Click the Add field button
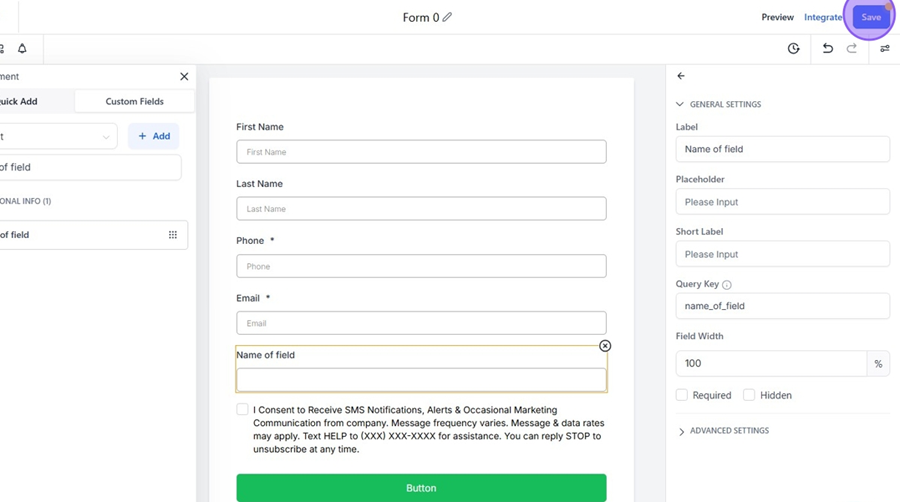Image resolution: width=900 pixels, height=502 pixels. coord(154,136)
